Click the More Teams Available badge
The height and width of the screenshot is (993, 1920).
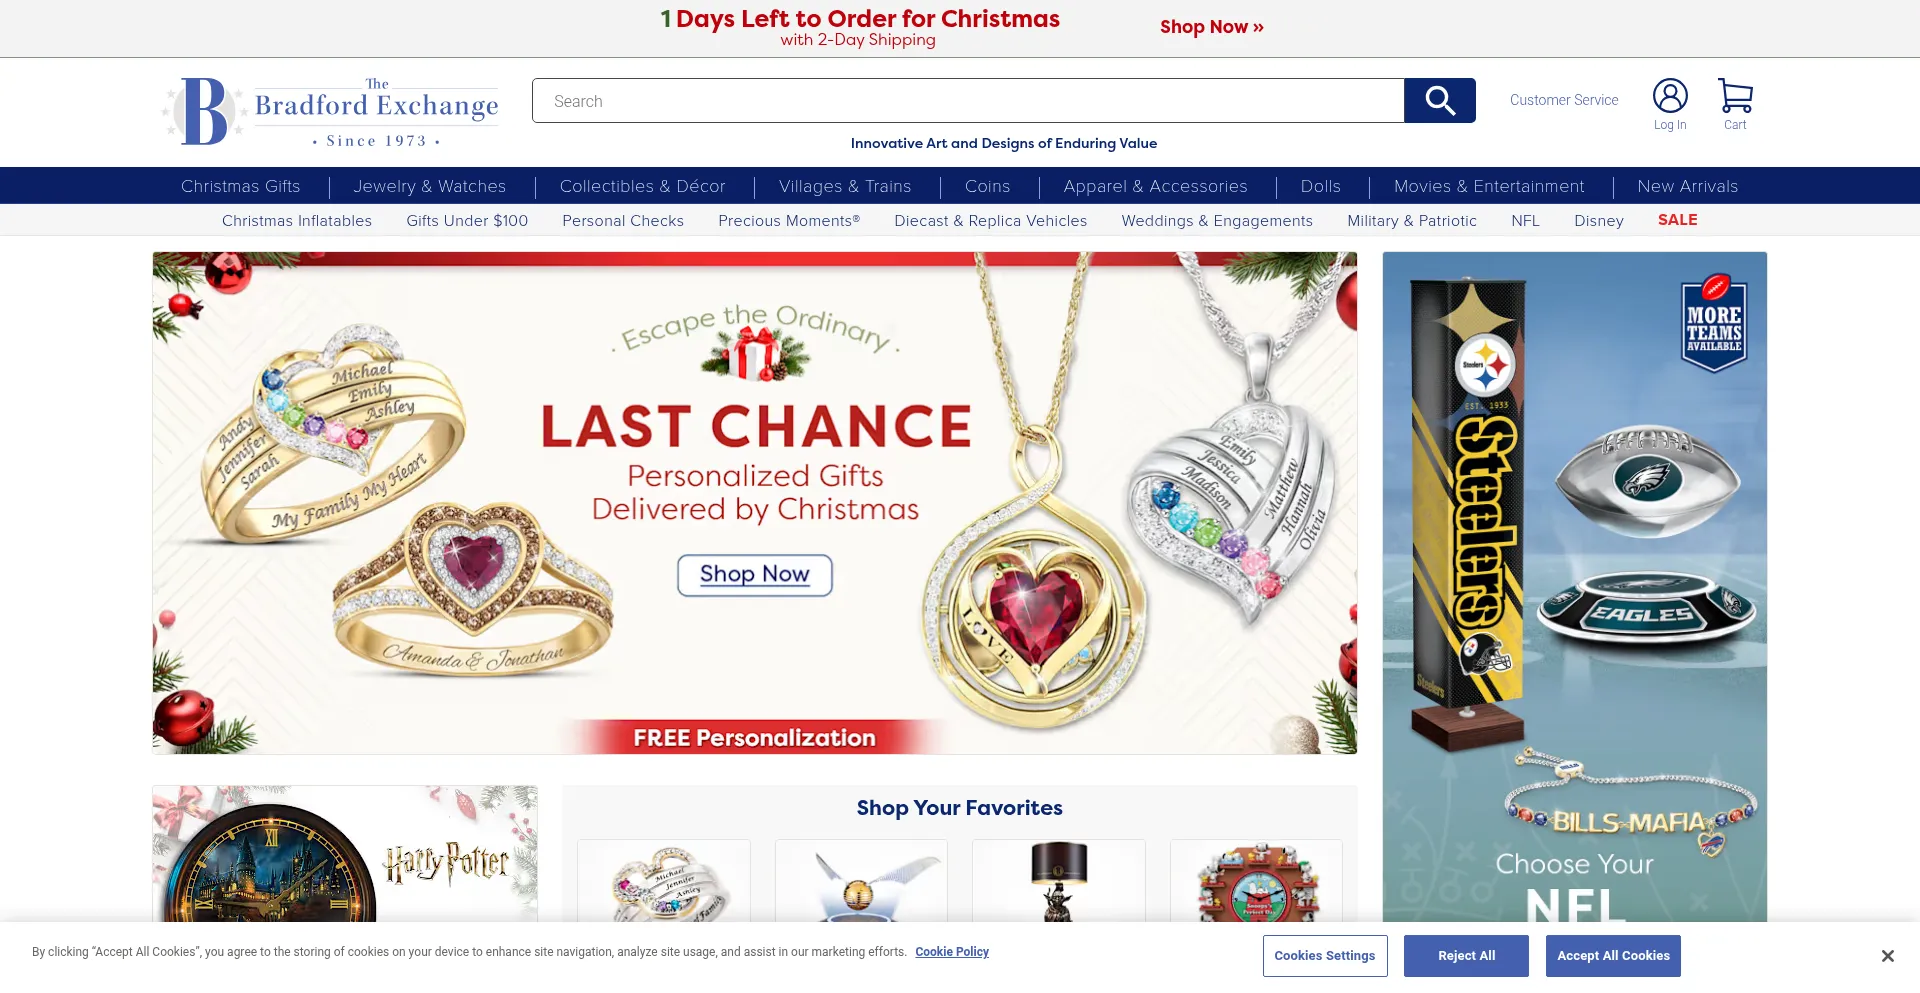1714,323
